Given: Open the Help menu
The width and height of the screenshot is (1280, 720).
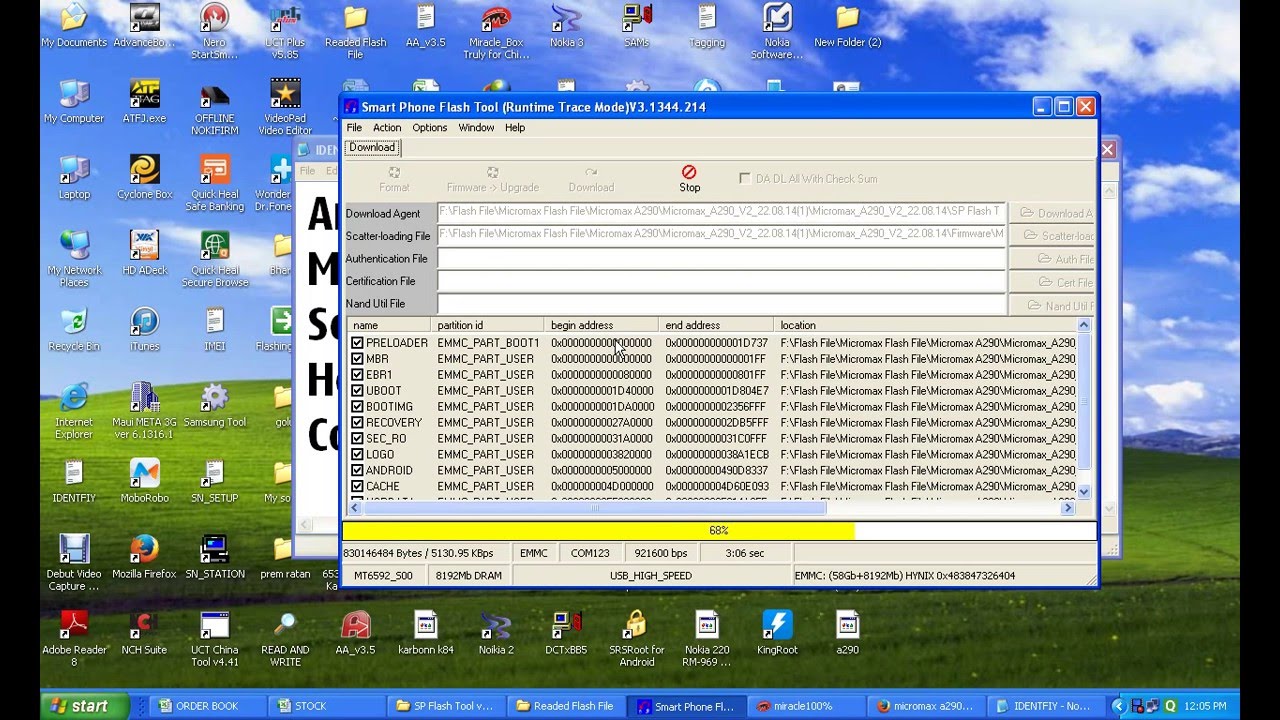Looking at the screenshot, I should [515, 128].
